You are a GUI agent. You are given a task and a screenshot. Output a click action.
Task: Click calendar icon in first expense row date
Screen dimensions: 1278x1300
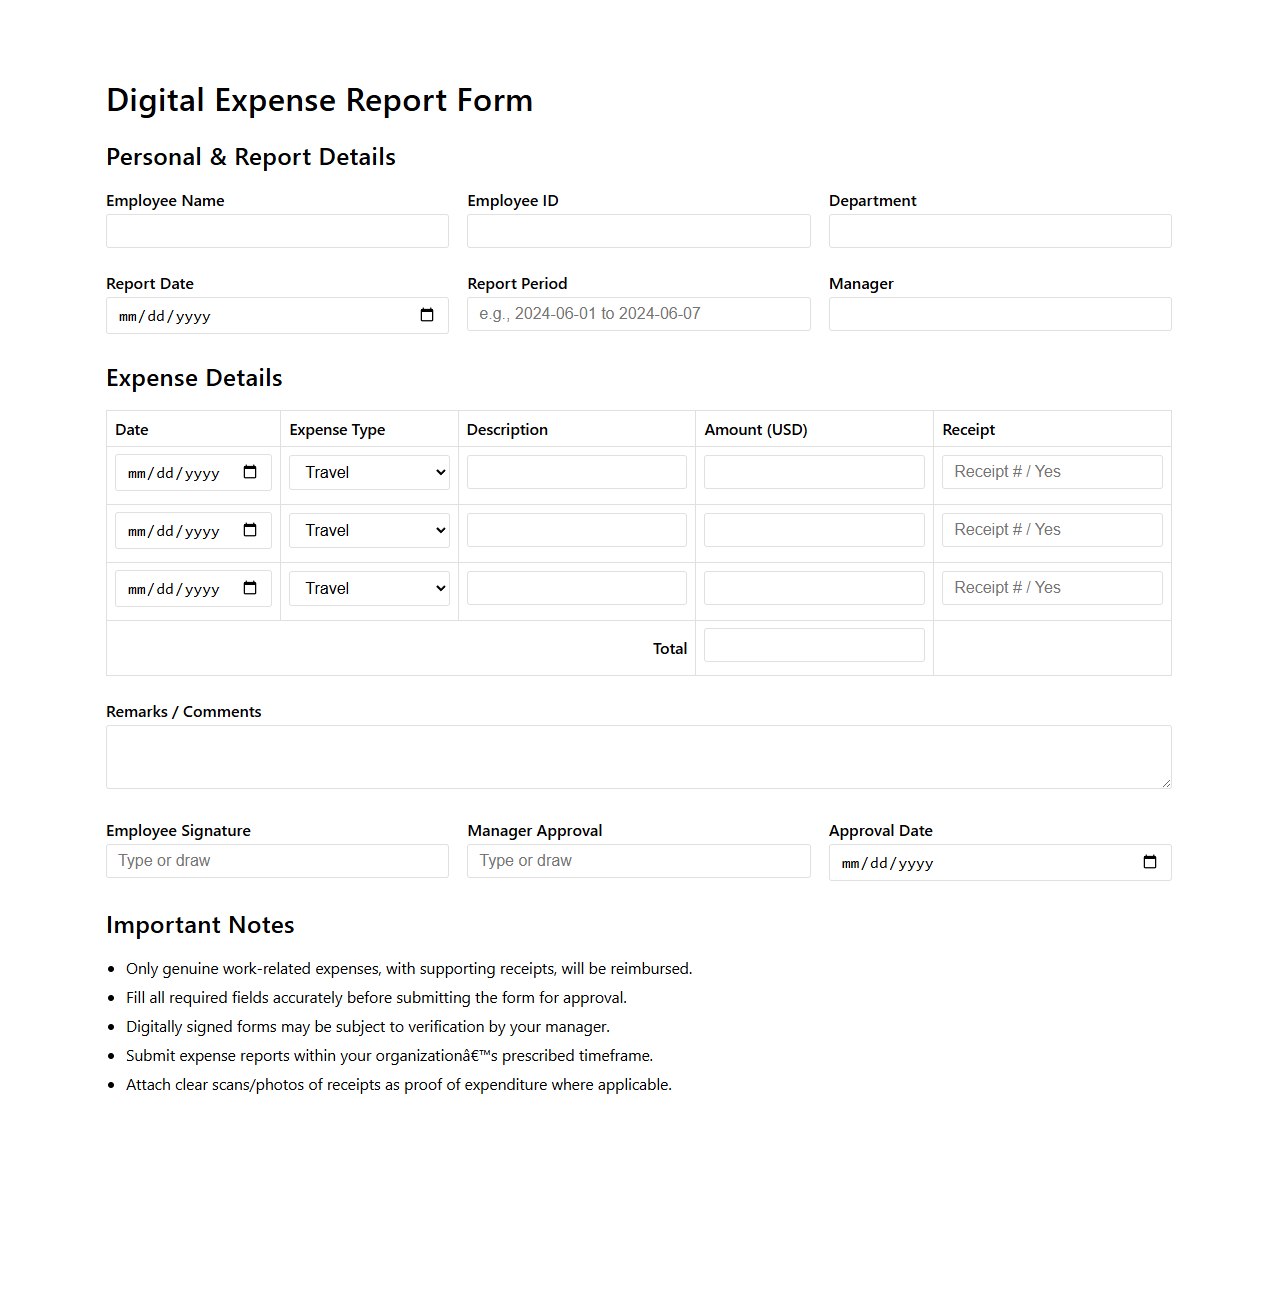(250, 472)
